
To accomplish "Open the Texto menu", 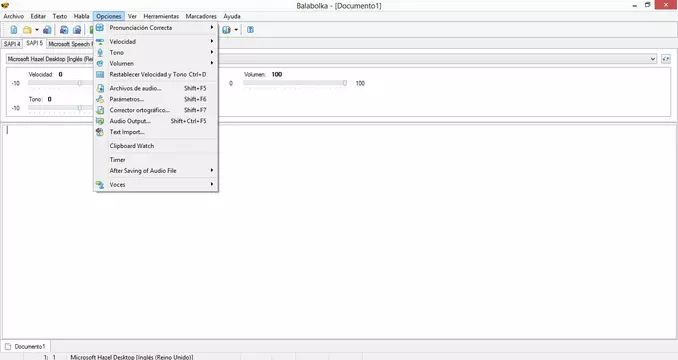I will (x=60, y=16).
